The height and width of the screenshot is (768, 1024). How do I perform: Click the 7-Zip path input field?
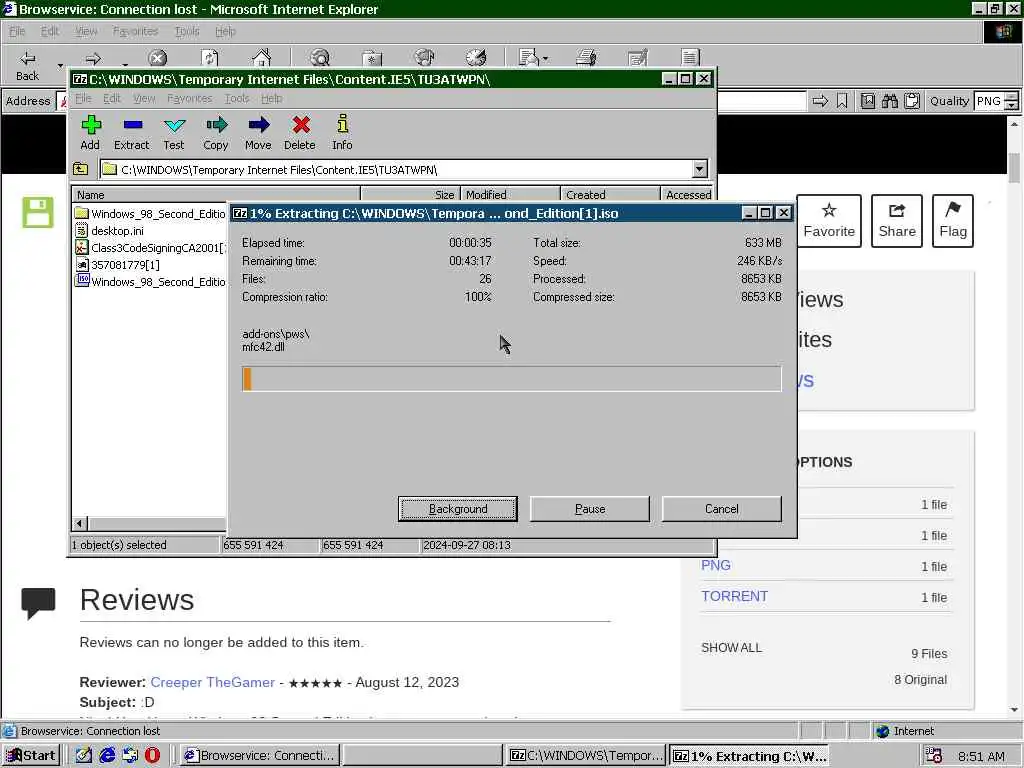click(x=396, y=170)
